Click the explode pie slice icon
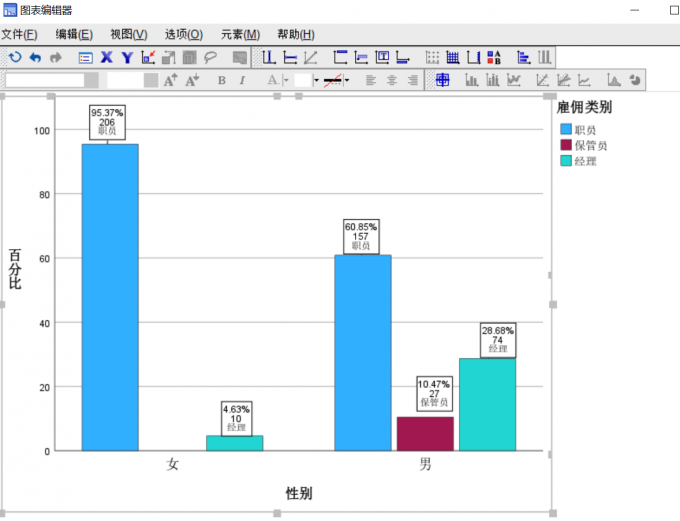Image resolution: width=680 pixels, height=521 pixels. click(634, 80)
